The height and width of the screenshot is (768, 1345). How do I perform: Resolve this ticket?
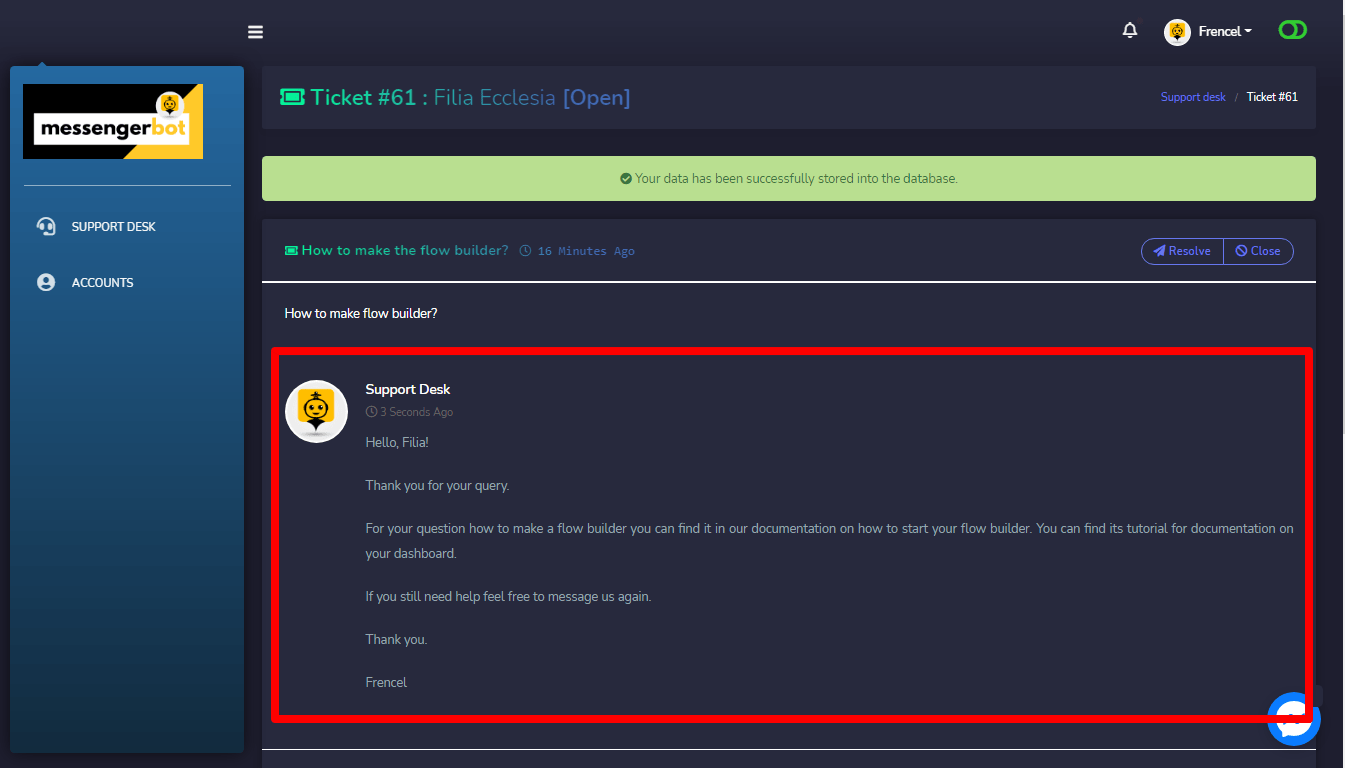point(1182,251)
